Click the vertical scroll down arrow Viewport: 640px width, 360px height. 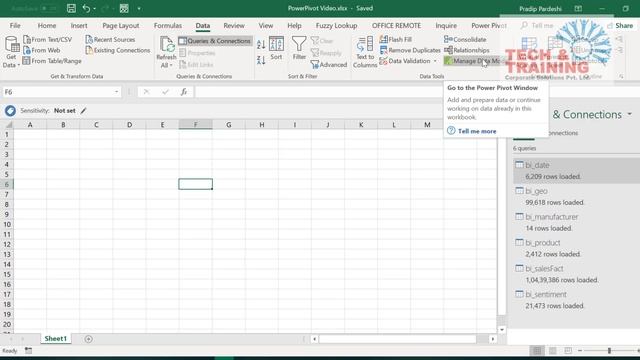point(502,329)
